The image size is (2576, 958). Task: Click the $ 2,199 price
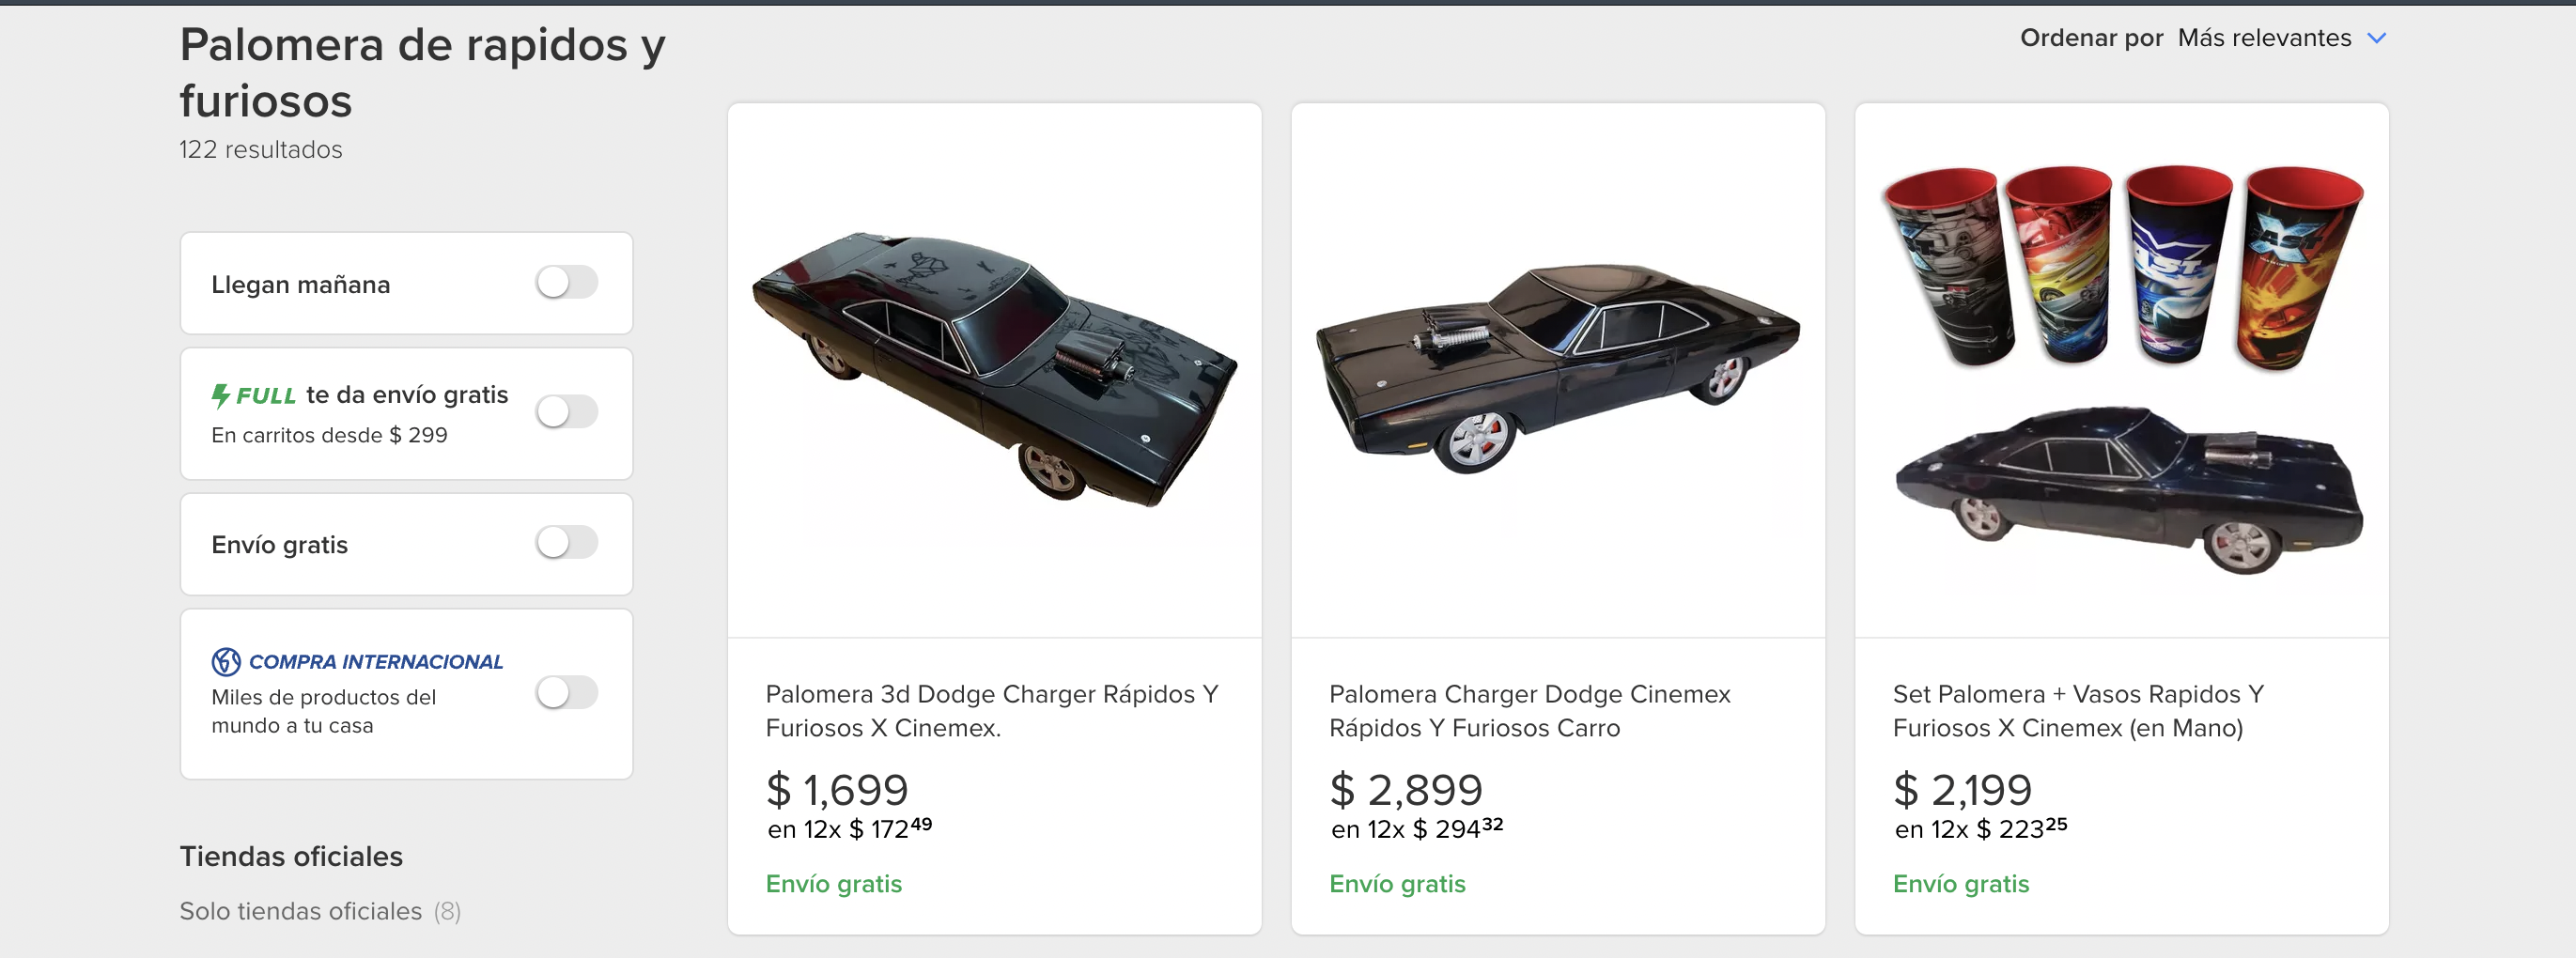(x=1962, y=789)
